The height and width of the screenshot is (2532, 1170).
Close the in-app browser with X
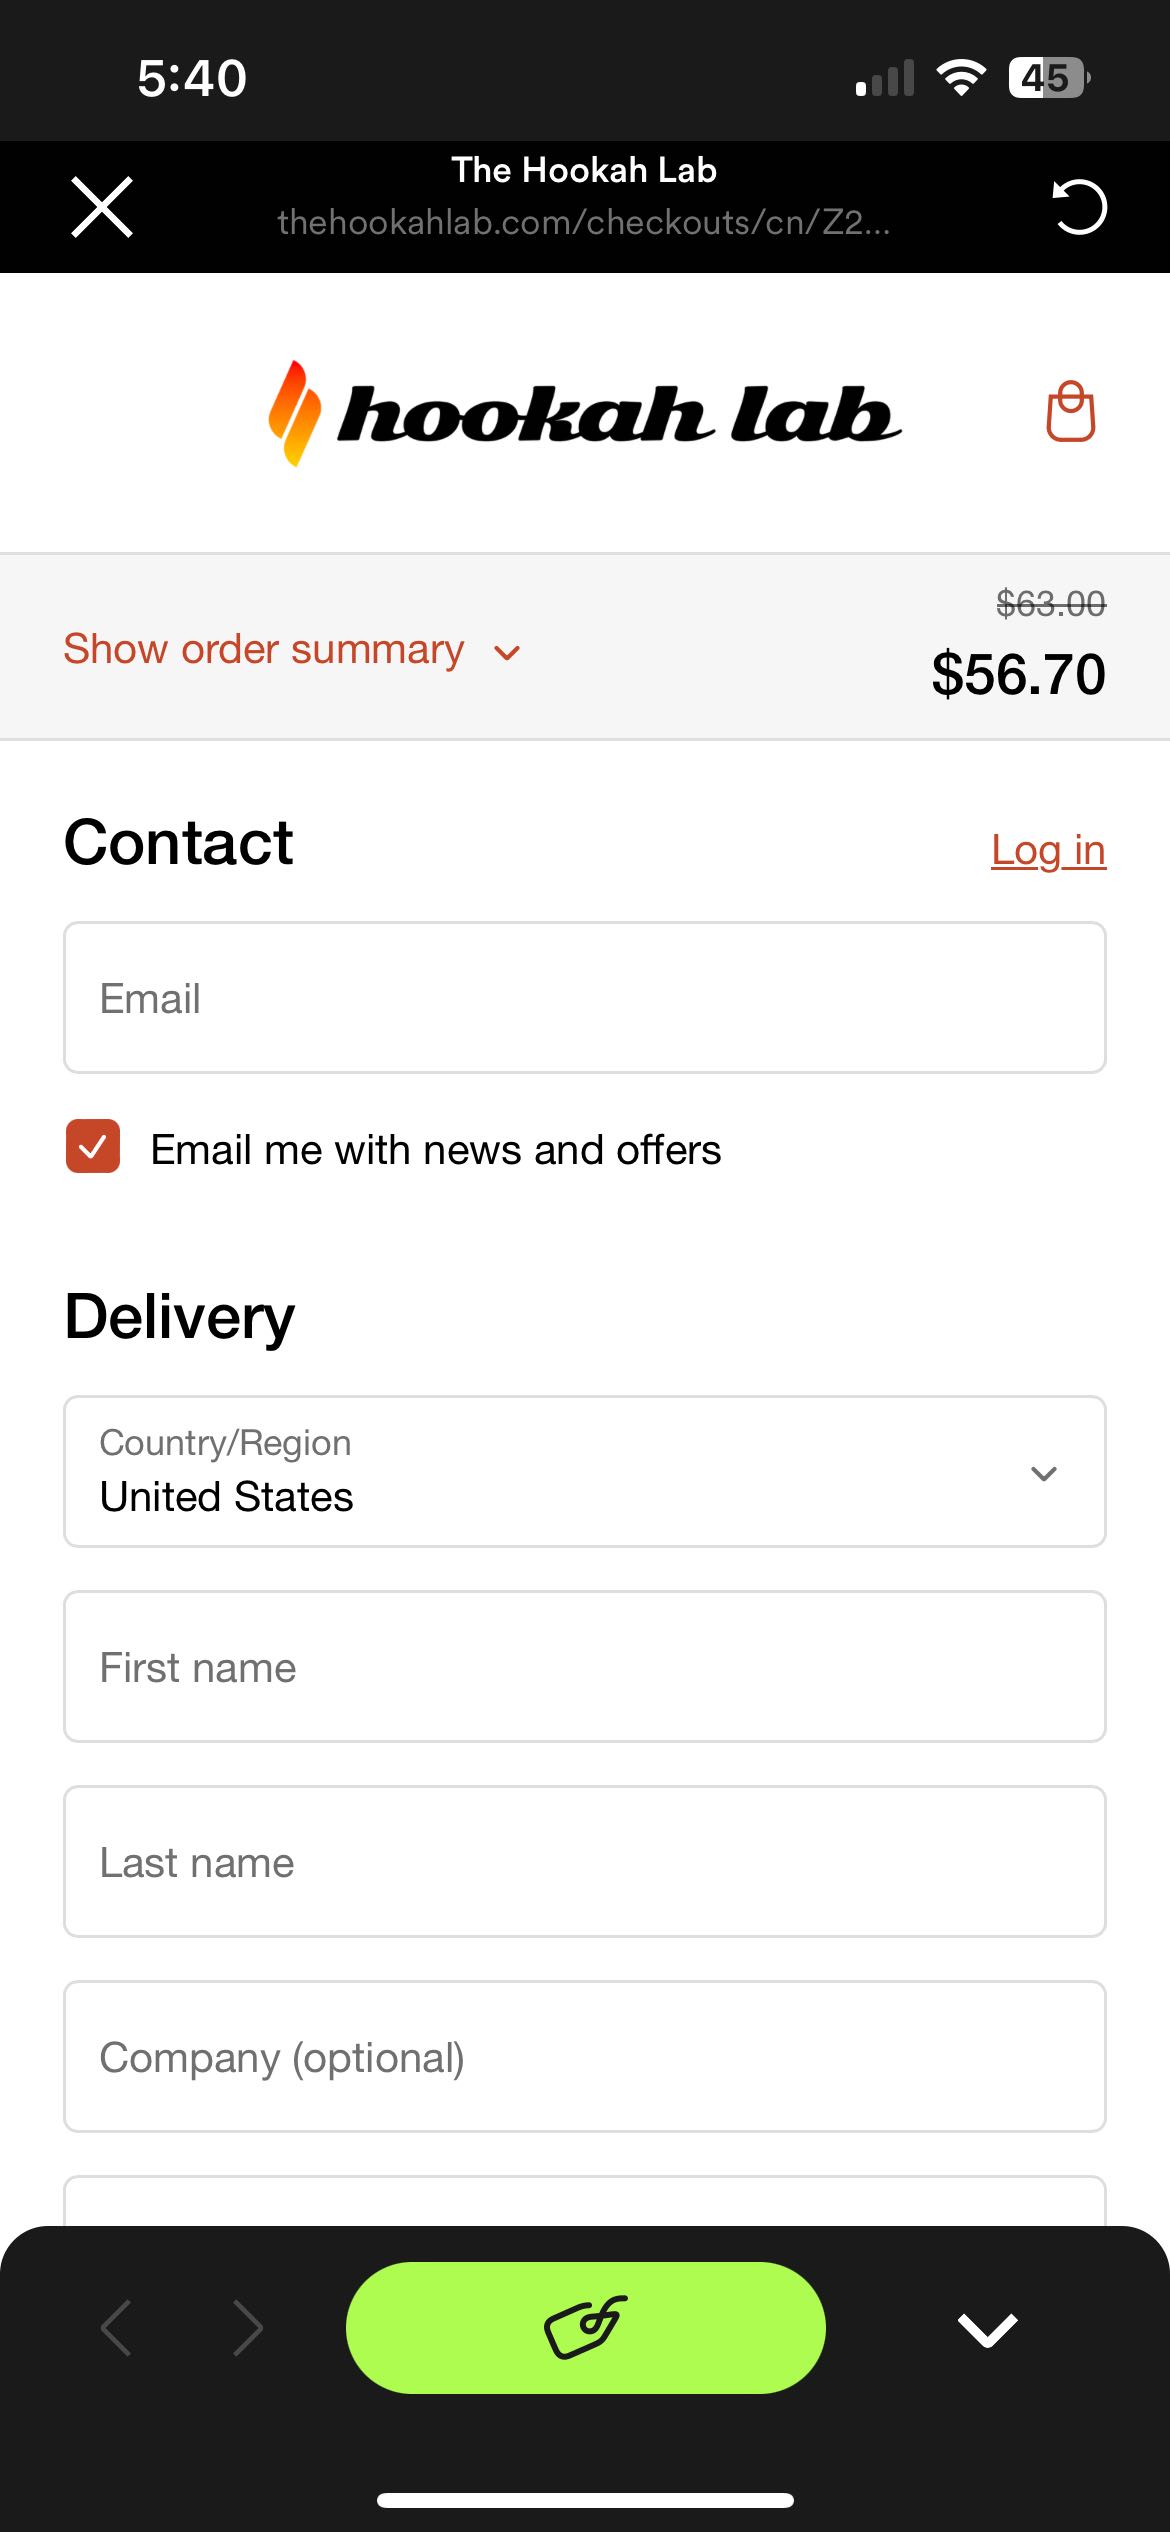click(x=102, y=207)
